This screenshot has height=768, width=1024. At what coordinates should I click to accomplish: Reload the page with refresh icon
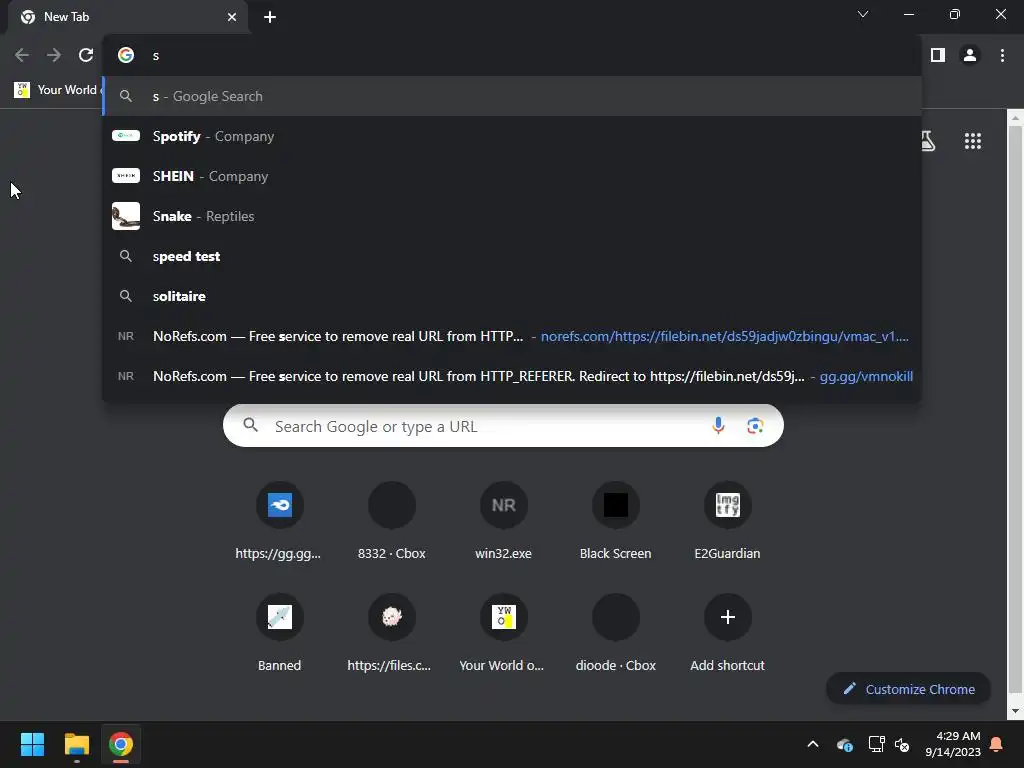click(x=86, y=56)
